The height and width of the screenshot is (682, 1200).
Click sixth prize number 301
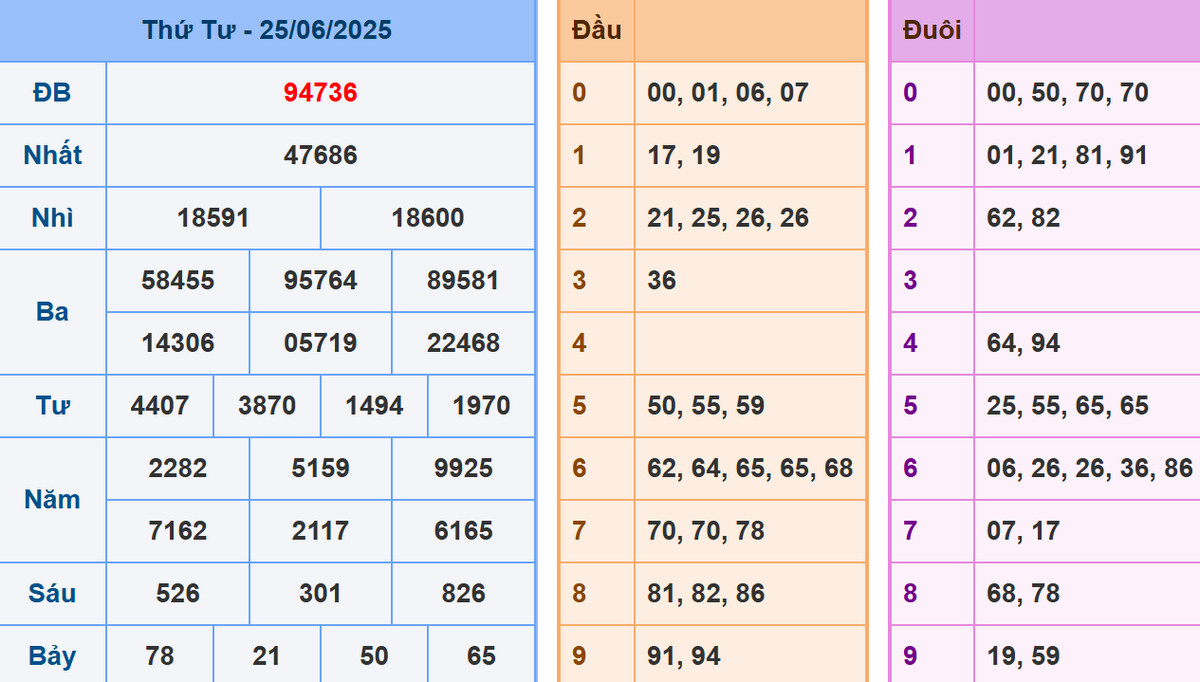[320, 593]
